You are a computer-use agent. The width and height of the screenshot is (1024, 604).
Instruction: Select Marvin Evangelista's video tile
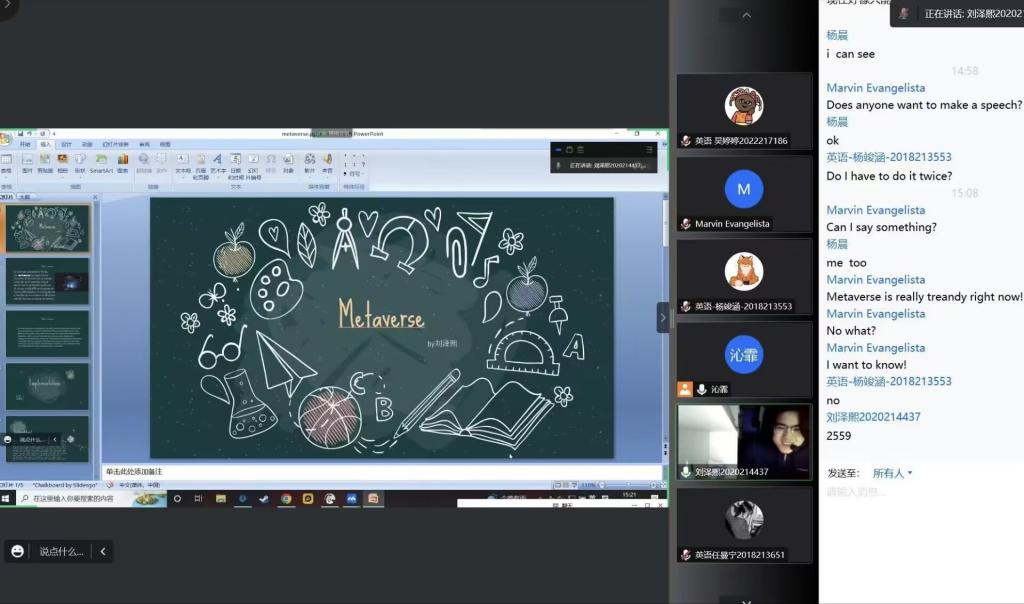click(744, 194)
